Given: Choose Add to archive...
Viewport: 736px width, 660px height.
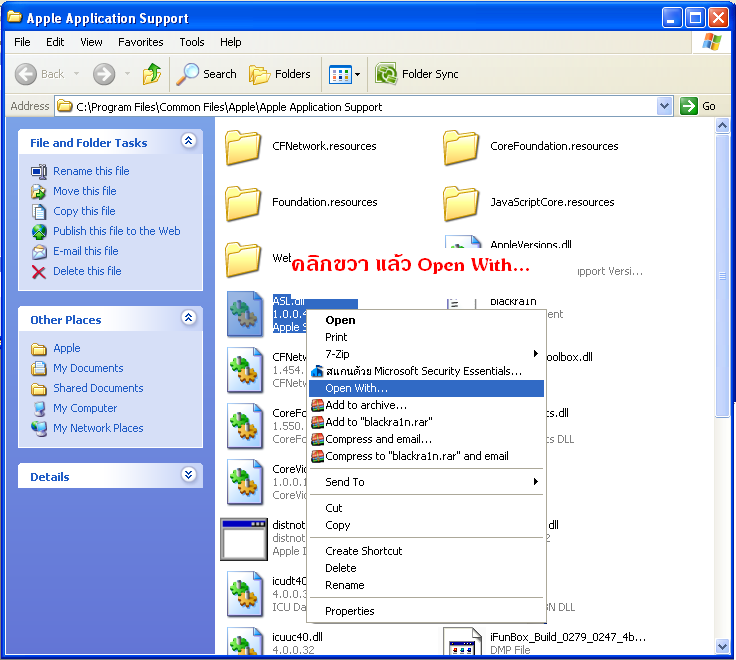Looking at the screenshot, I should pos(426,405).
